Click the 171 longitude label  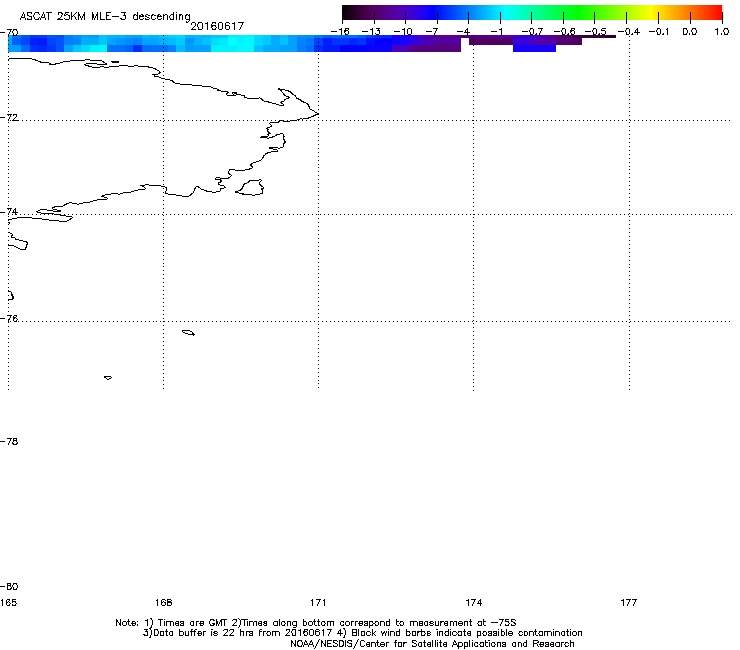(318, 602)
